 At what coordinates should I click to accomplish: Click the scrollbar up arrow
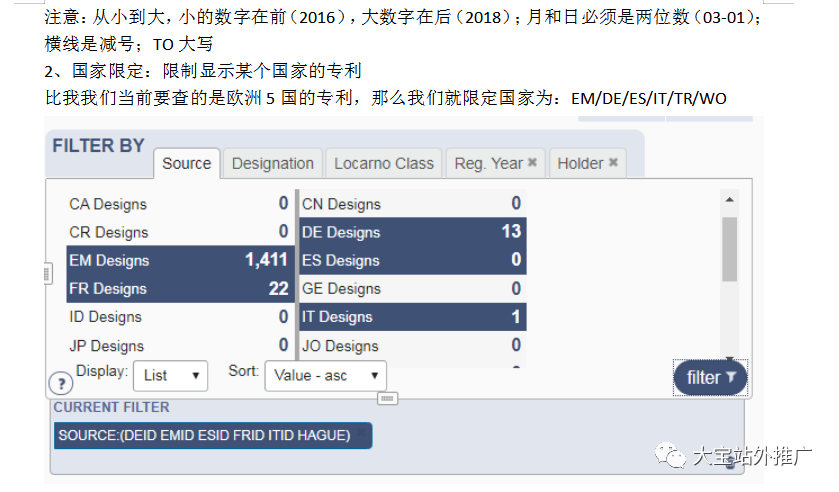729,200
